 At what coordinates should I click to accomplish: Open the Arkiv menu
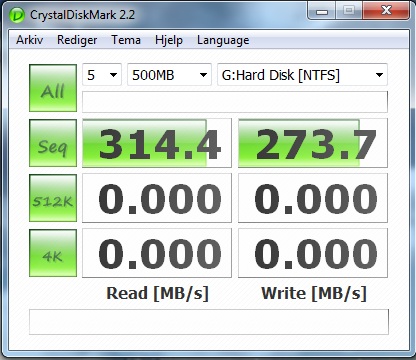point(29,40)
